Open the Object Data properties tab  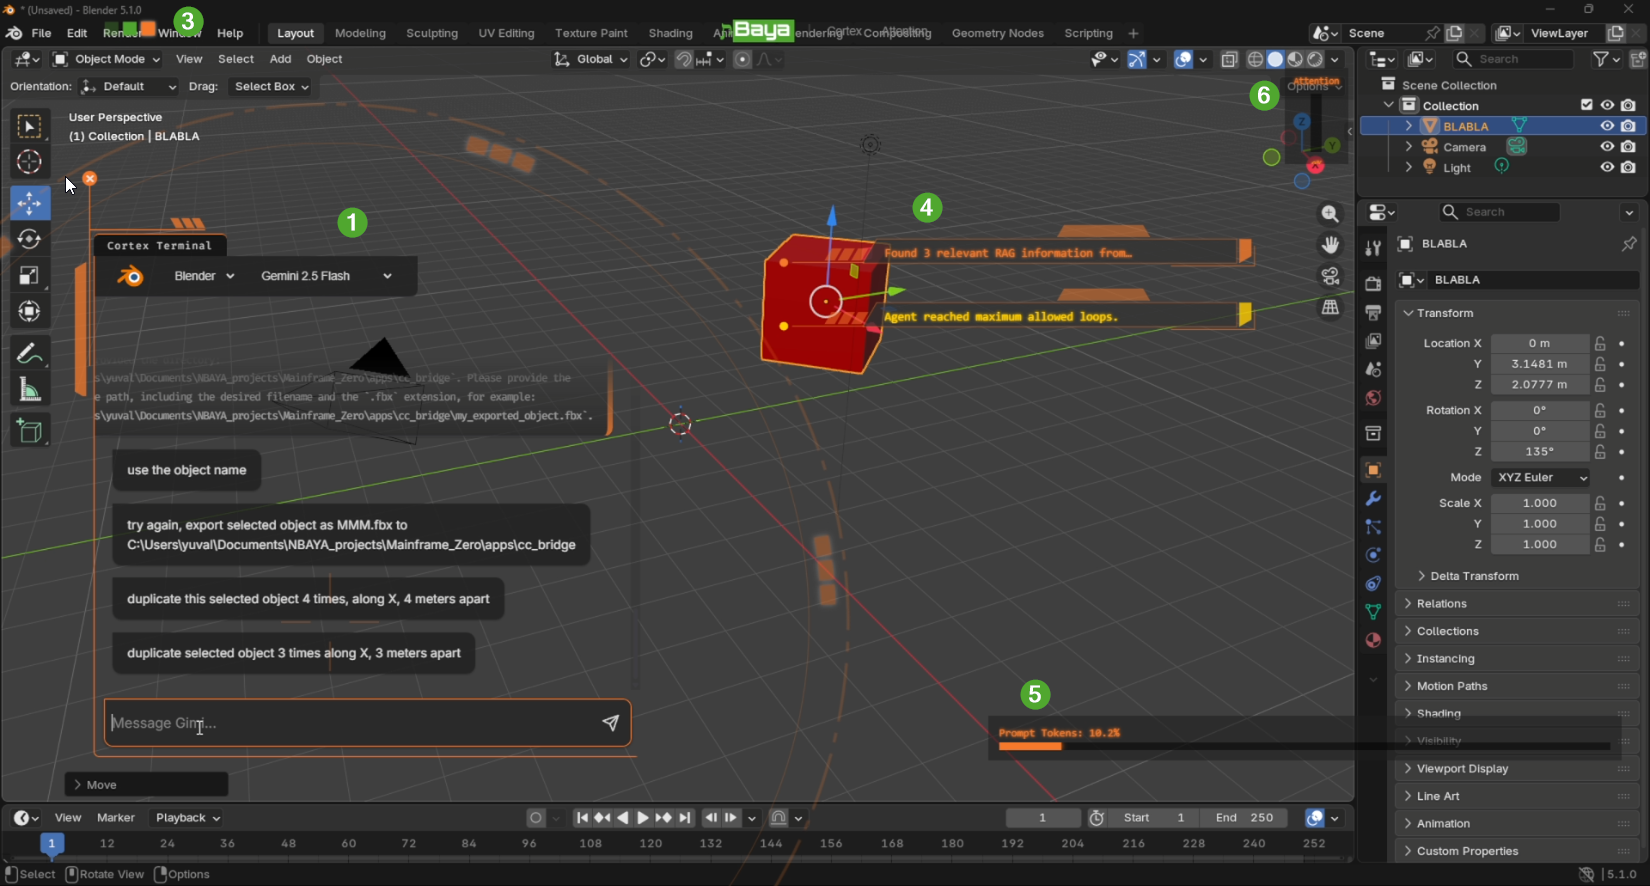1373,611
